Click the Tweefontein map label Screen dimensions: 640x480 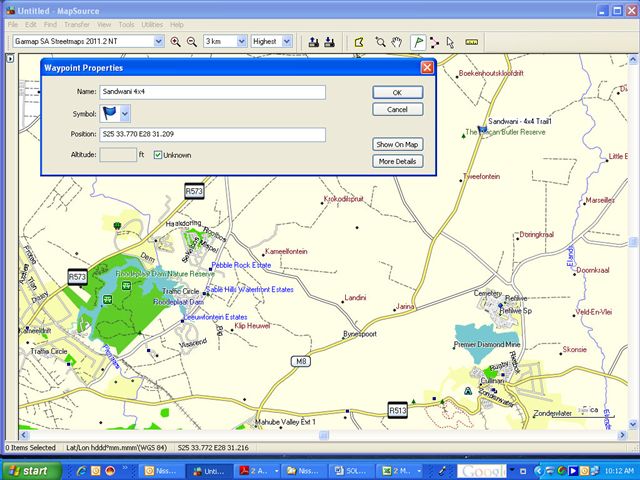[x=482, y=176]
